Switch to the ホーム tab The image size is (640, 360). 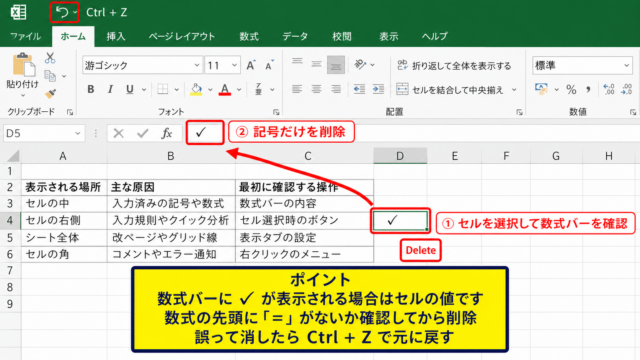73,36
